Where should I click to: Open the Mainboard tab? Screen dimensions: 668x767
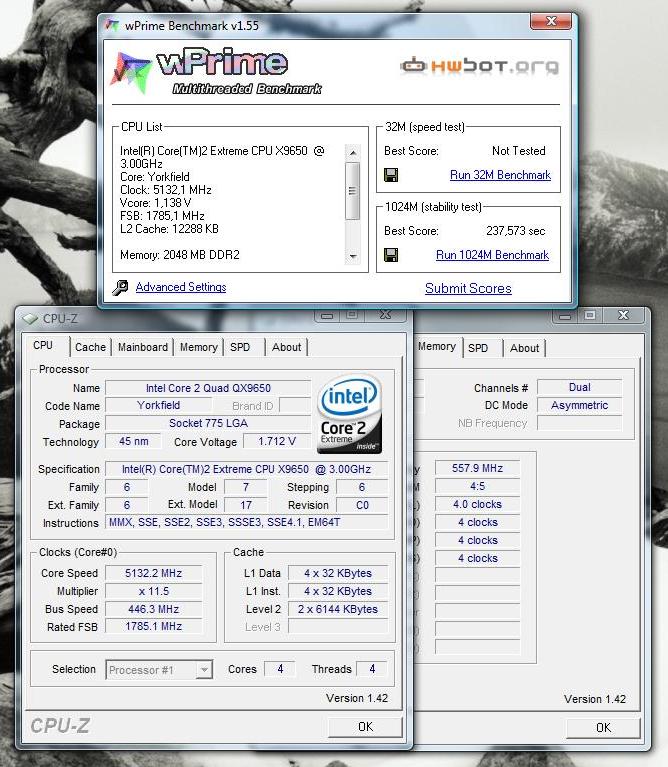click(x=143, y=347)
